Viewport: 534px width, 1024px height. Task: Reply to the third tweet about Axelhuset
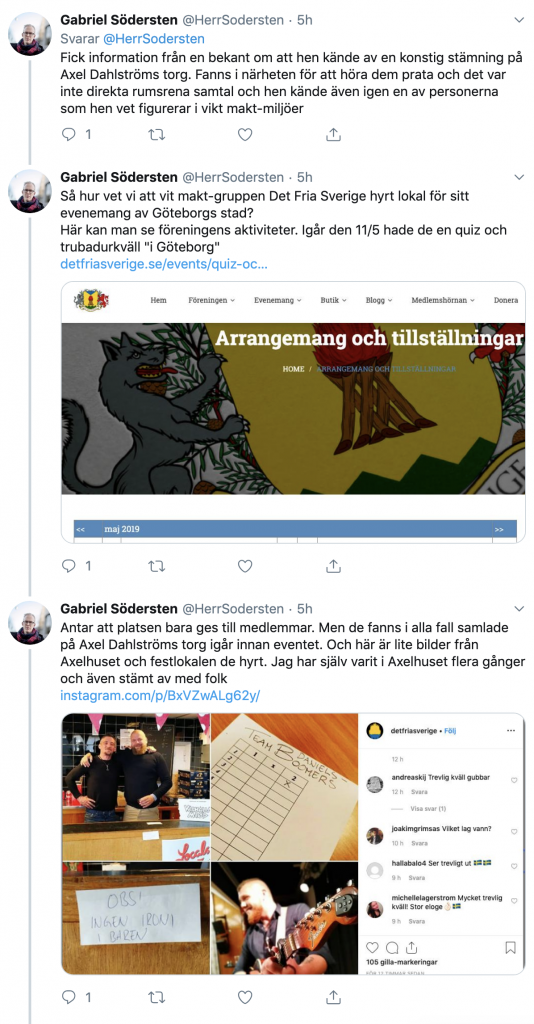point(69,997)
